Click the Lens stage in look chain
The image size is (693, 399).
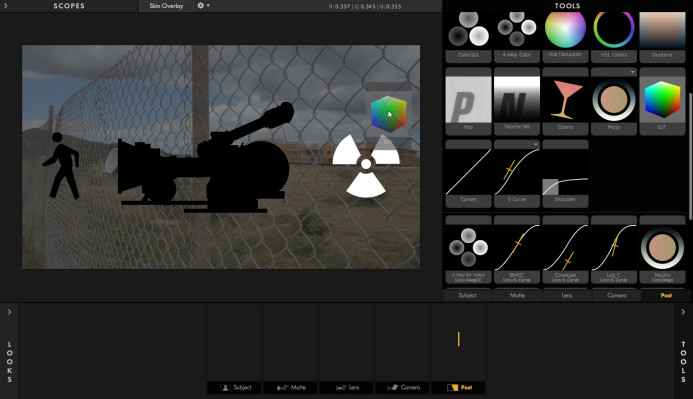pos(346,388)
